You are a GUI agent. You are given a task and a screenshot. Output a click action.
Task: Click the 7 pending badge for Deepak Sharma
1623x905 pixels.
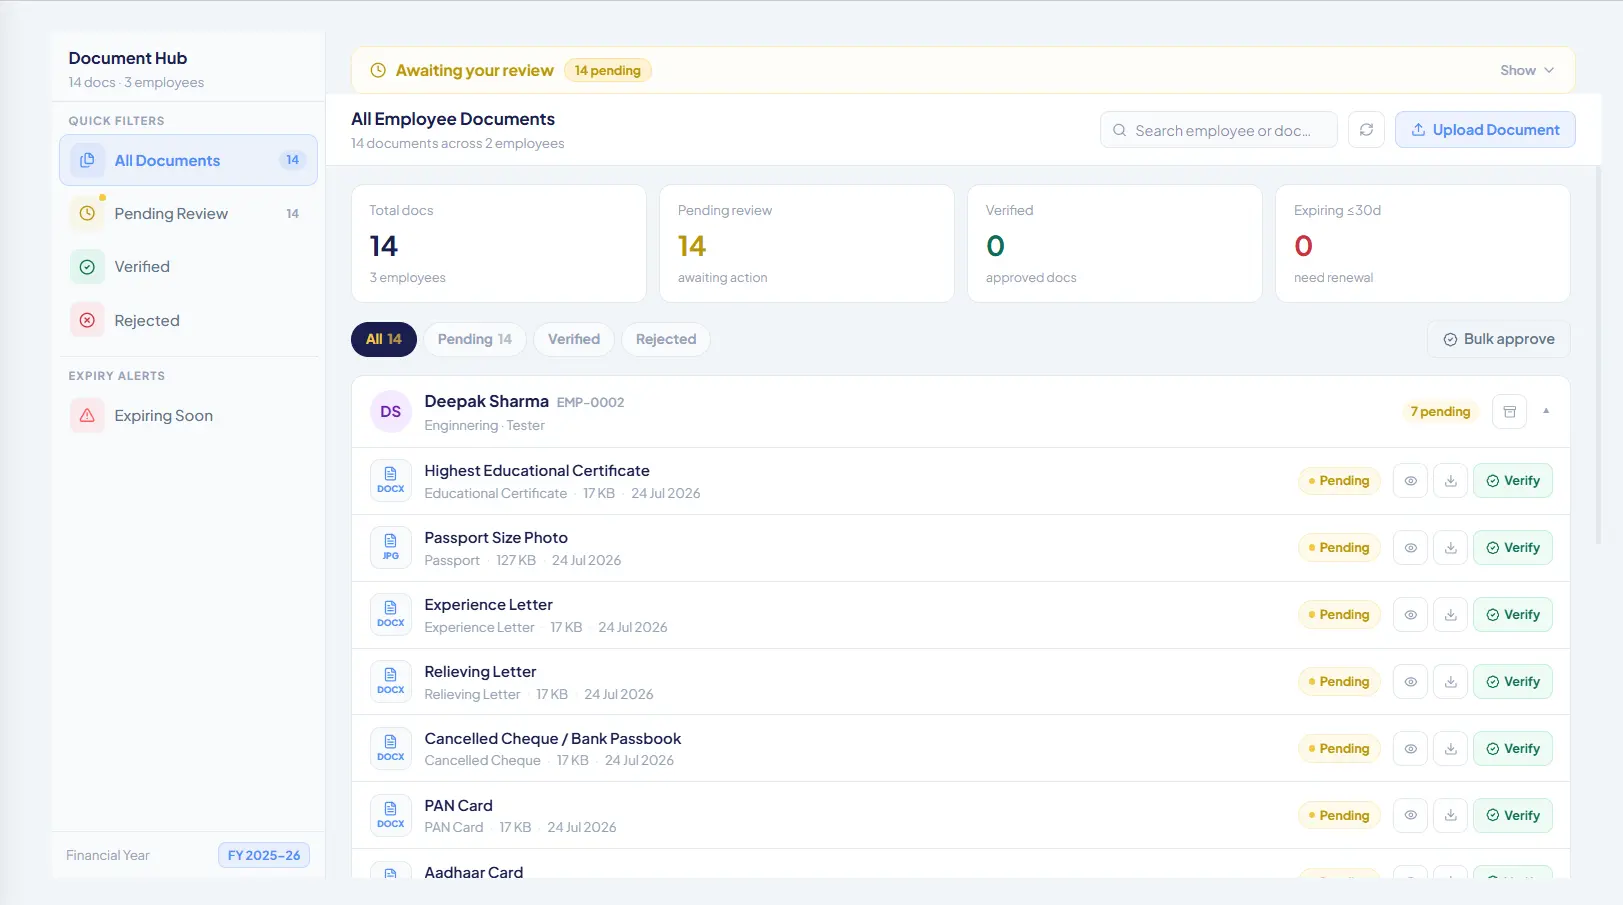(1440, 412)
